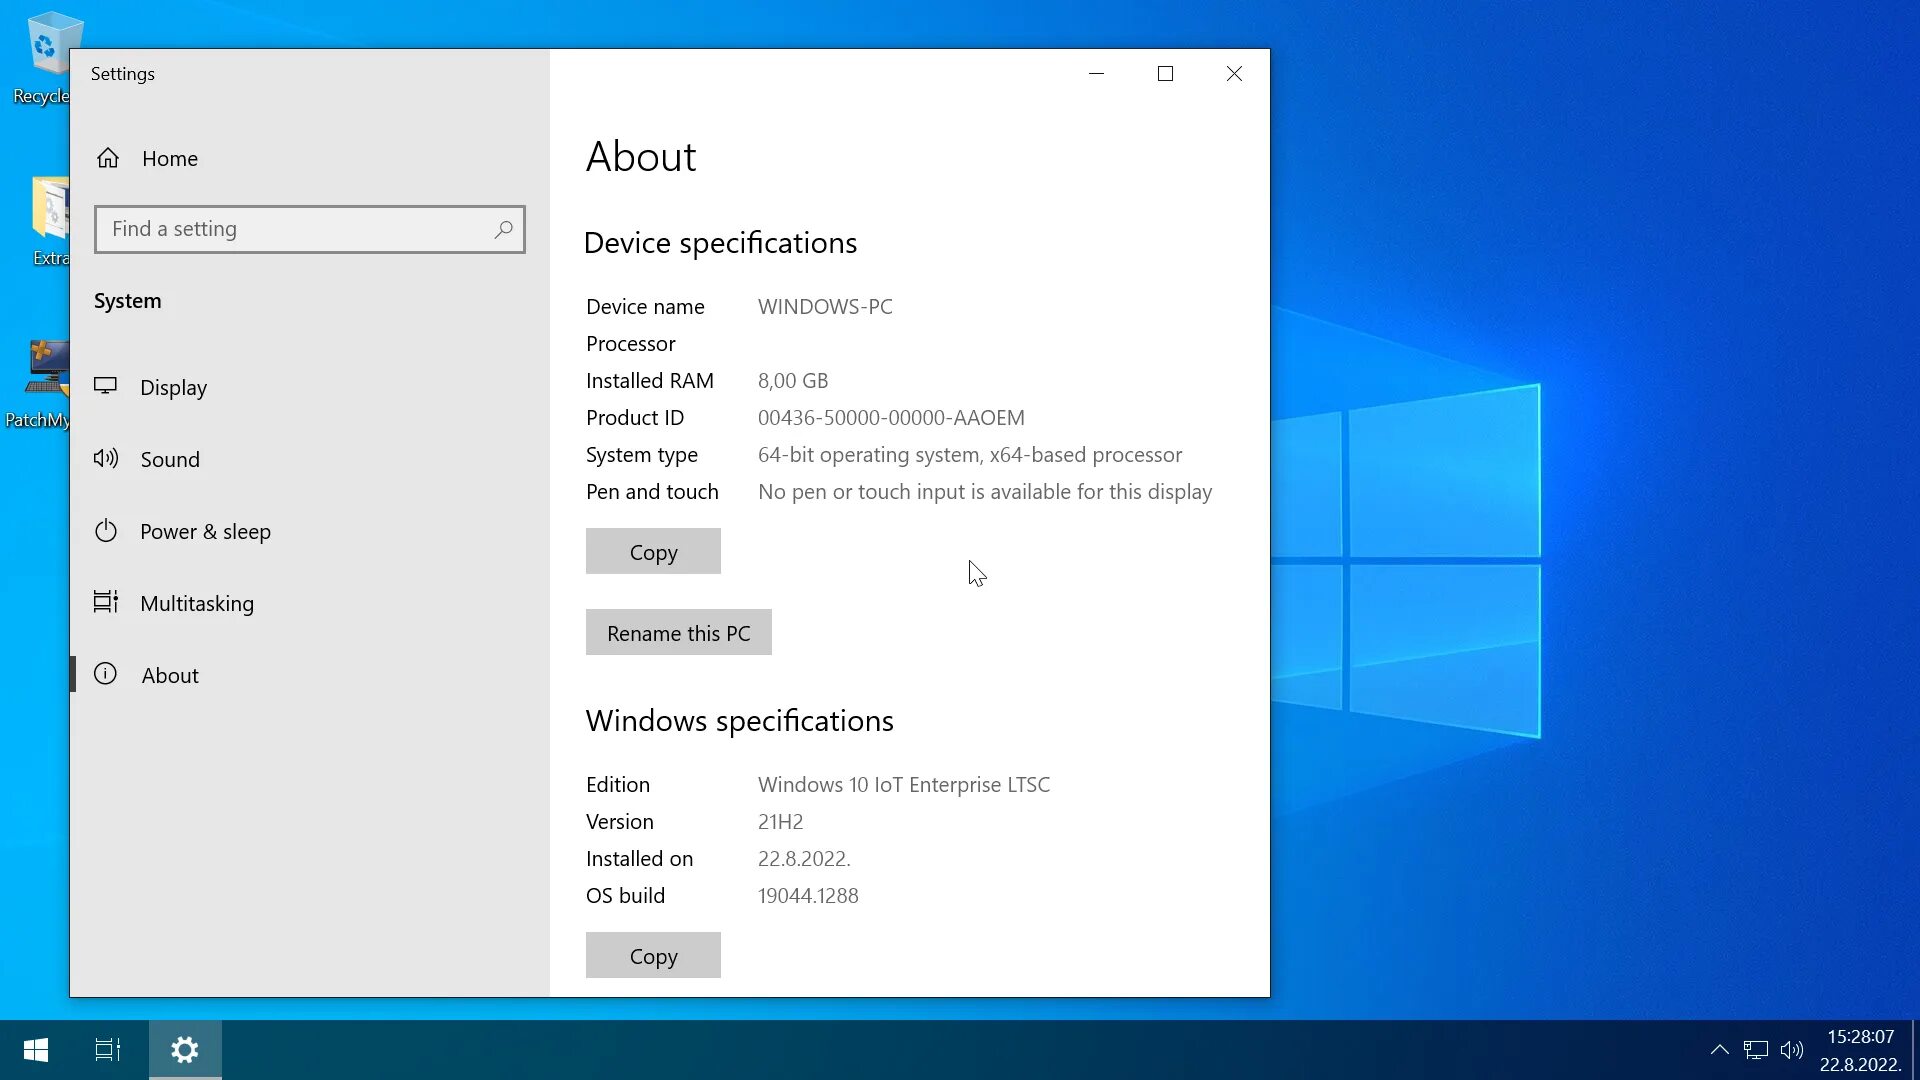Select the Multitasking menu item
The image size is (1920, 1080).
[x=197, y=603]
